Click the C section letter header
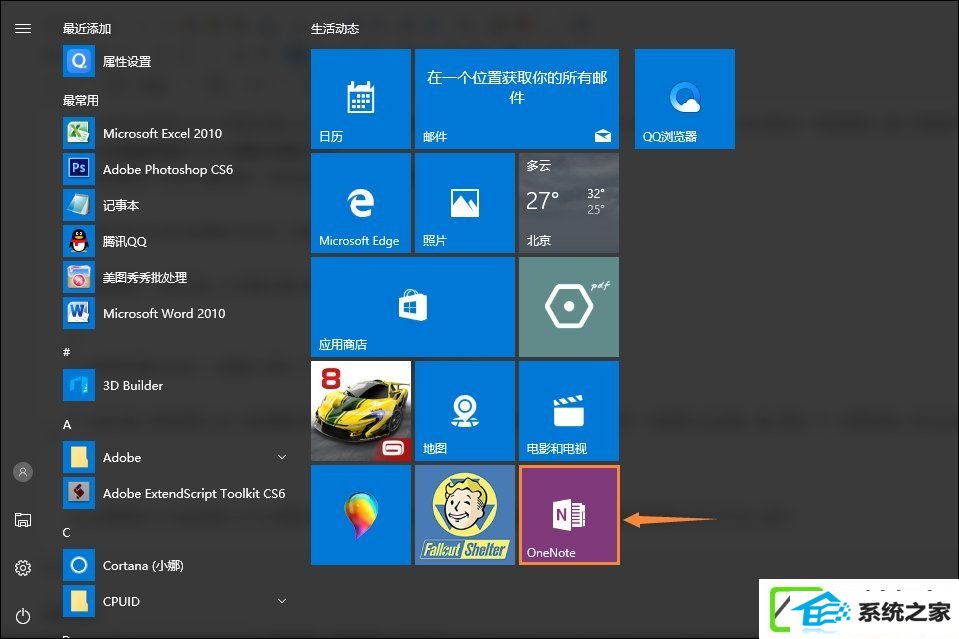The width and height of the screenshot is (959, 639). 67,533
